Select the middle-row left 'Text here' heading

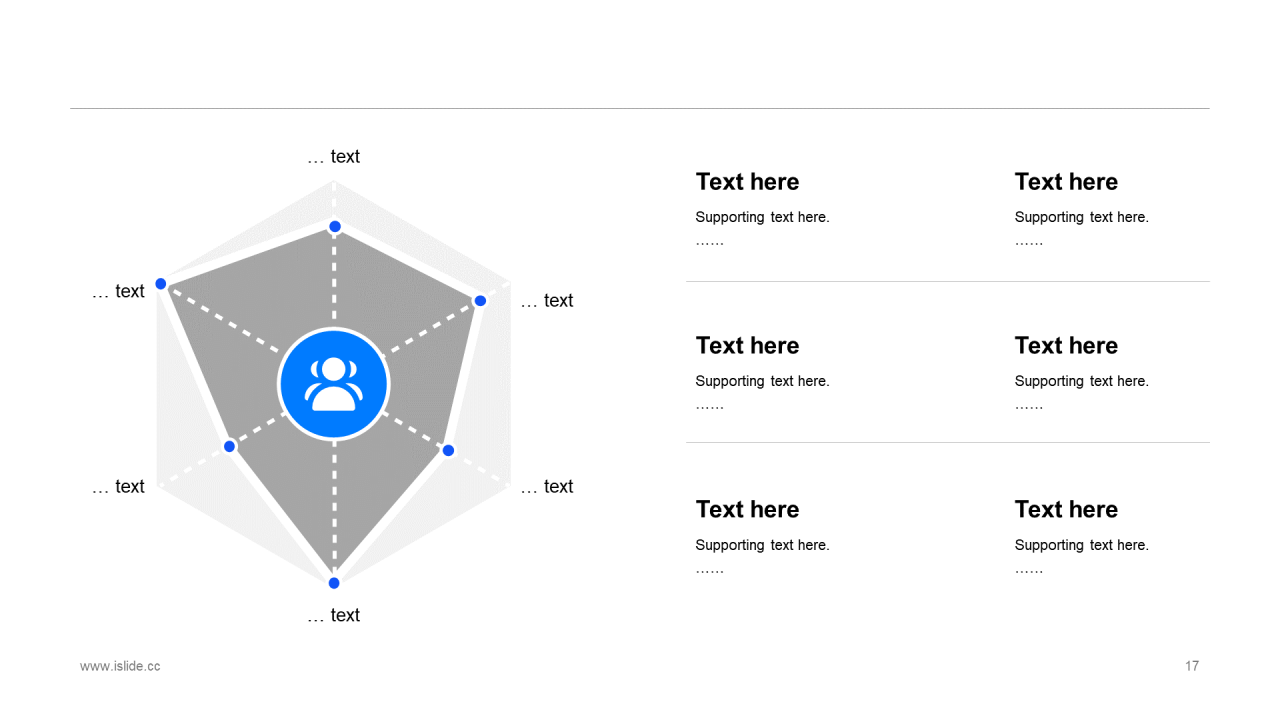747,346
